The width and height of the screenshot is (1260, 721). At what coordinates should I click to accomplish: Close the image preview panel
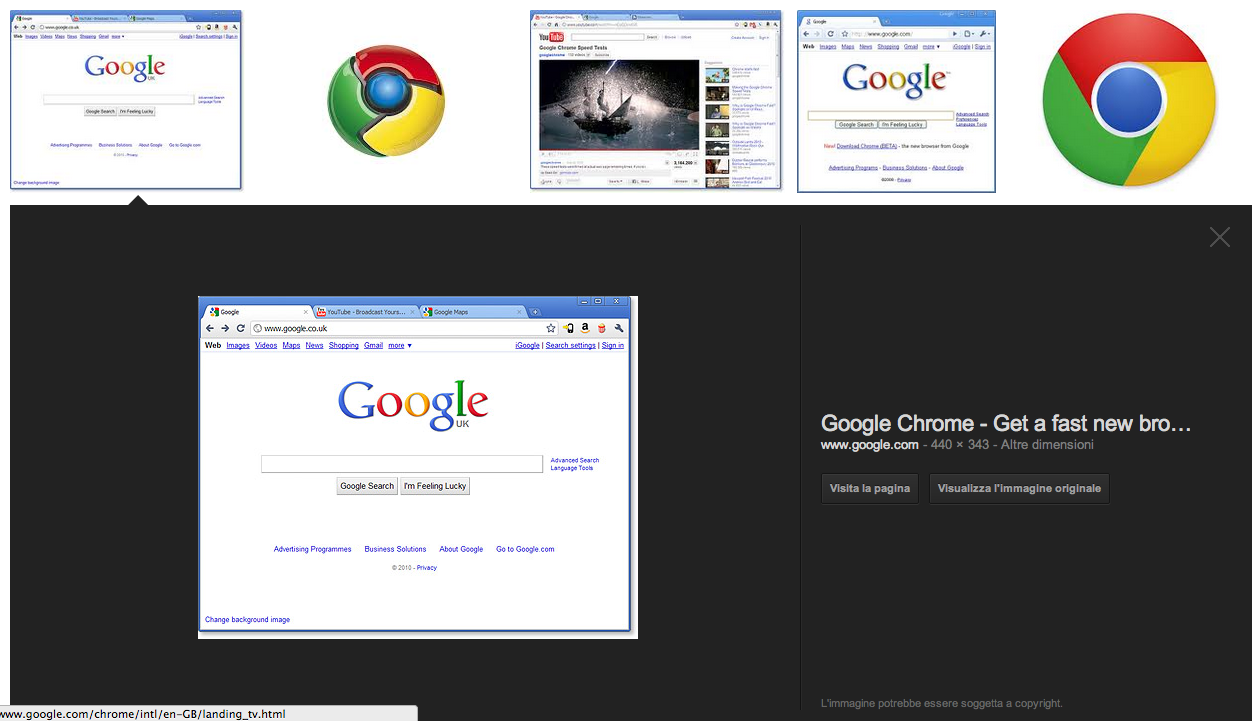pos(1219,237)
